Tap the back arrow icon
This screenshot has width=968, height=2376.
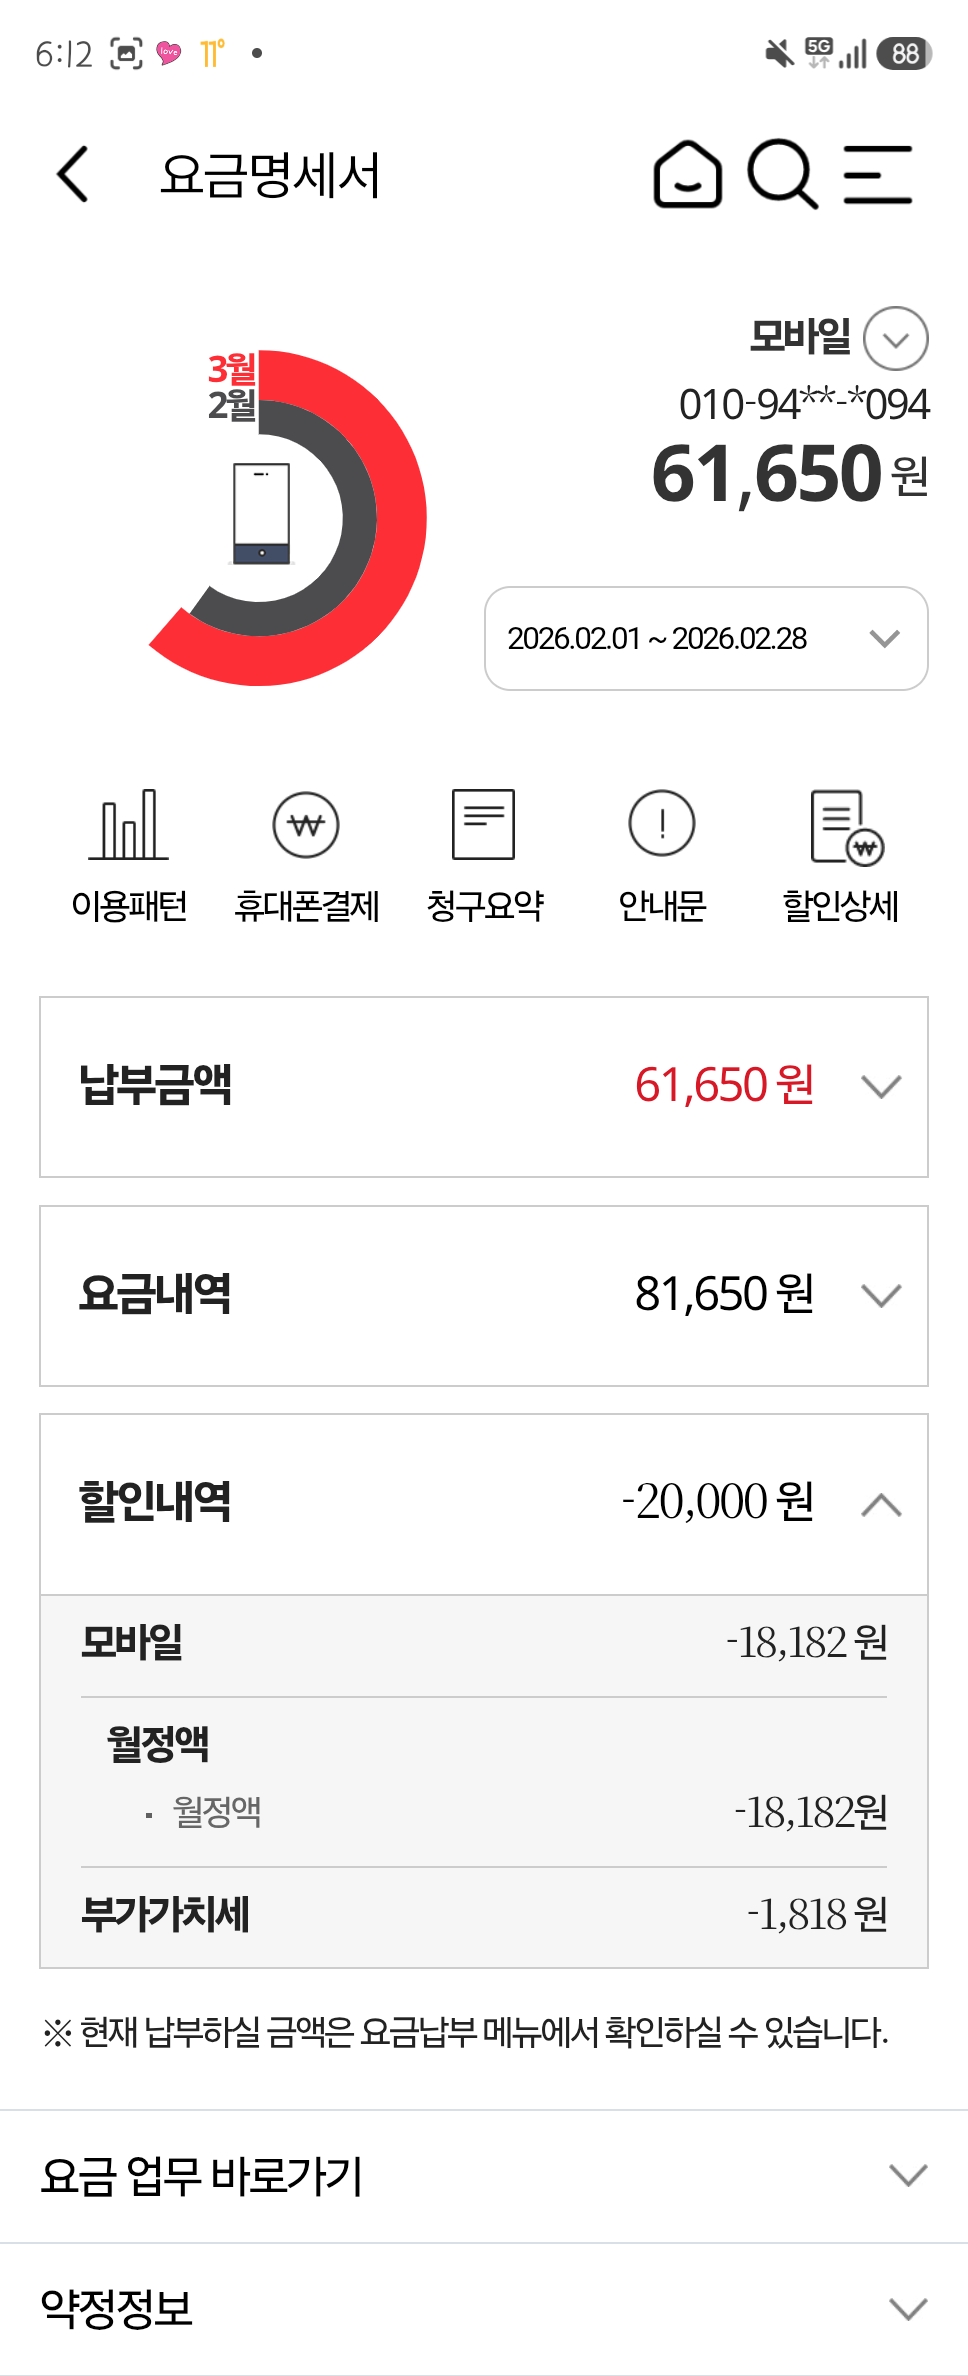pos(73,175)
